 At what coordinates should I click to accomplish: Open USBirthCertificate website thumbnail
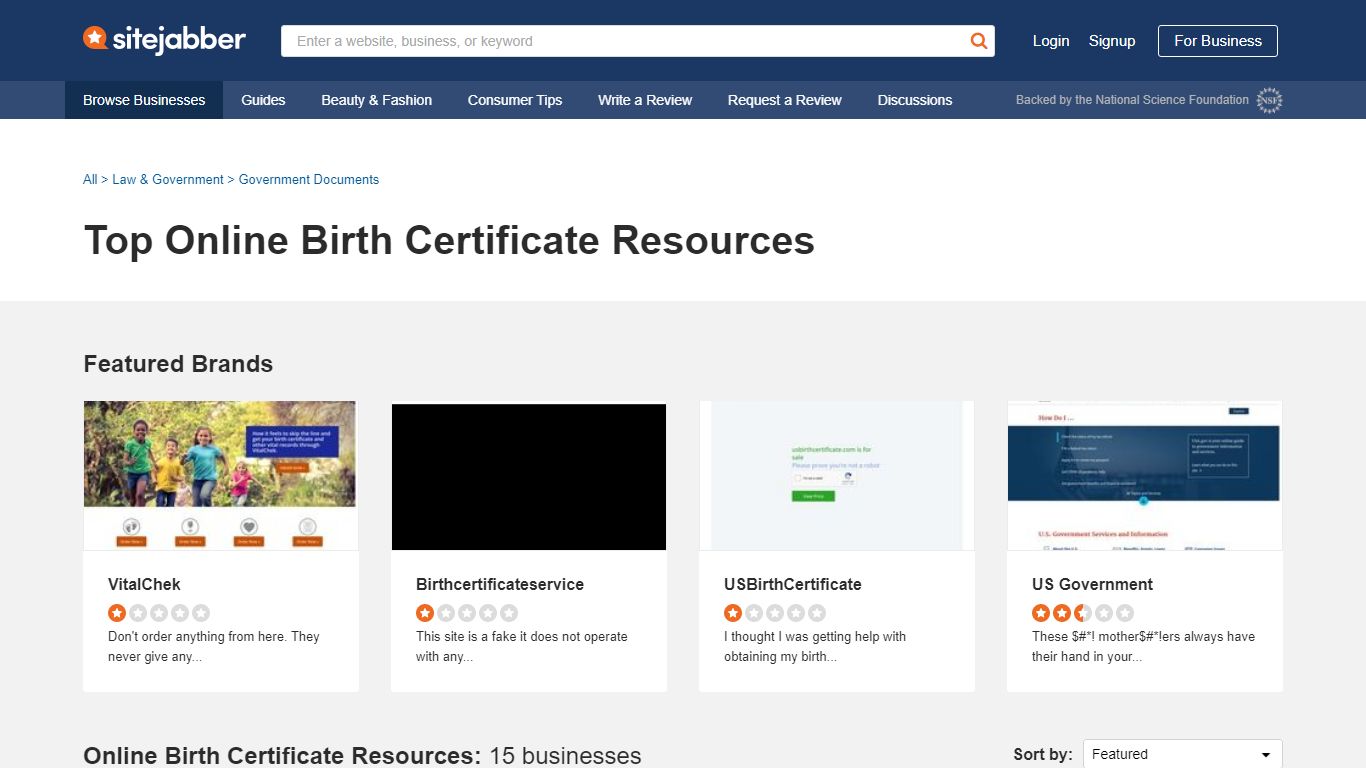pos(837,476)
